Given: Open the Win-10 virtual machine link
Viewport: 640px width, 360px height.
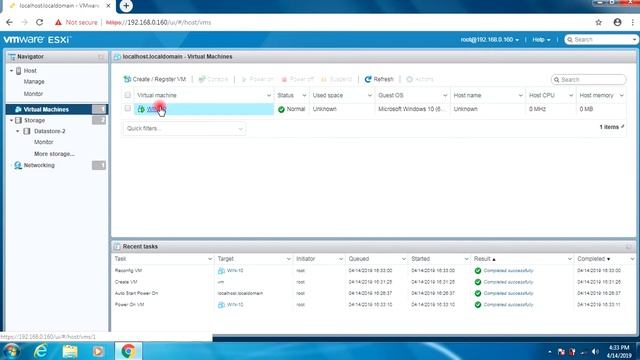Looking at the screenshot, I should (155, 109).
